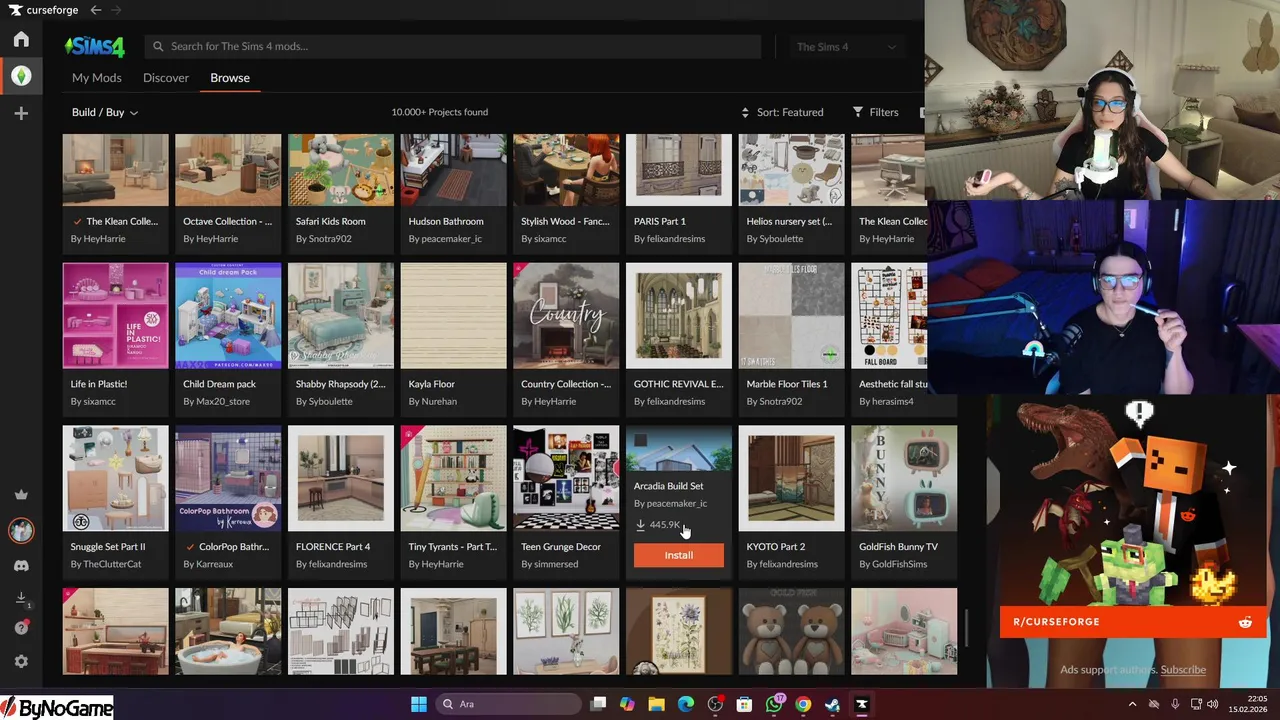
Task: Click the Safari Kids Room title
Action: tap(331, 221)
